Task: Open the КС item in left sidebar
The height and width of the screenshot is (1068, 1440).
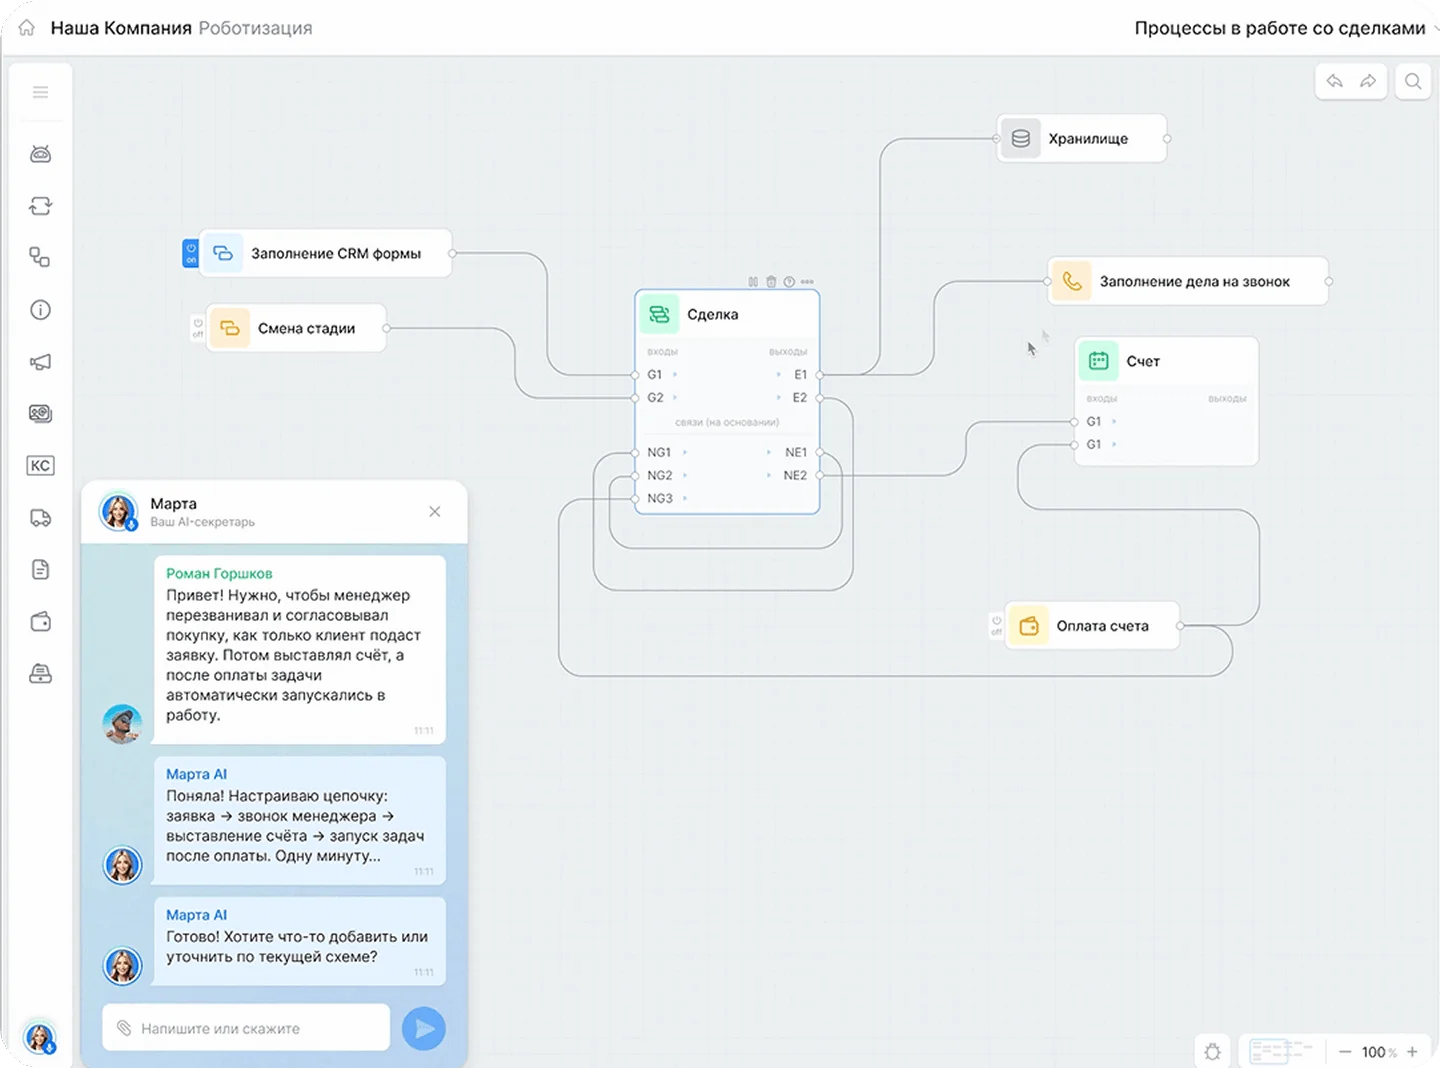Action: click(x=40, y=466)
